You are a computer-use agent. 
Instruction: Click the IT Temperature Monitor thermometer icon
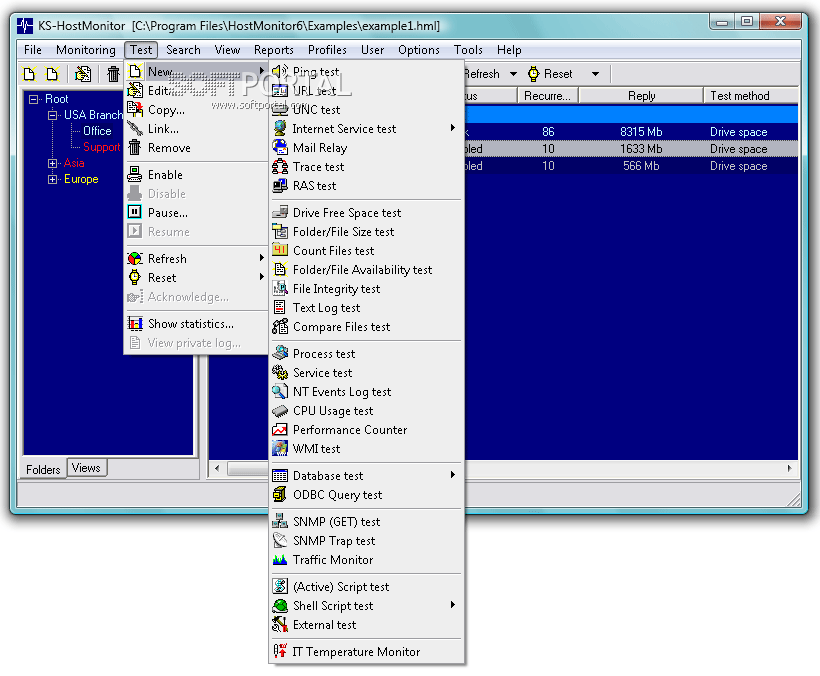(280, 651)
